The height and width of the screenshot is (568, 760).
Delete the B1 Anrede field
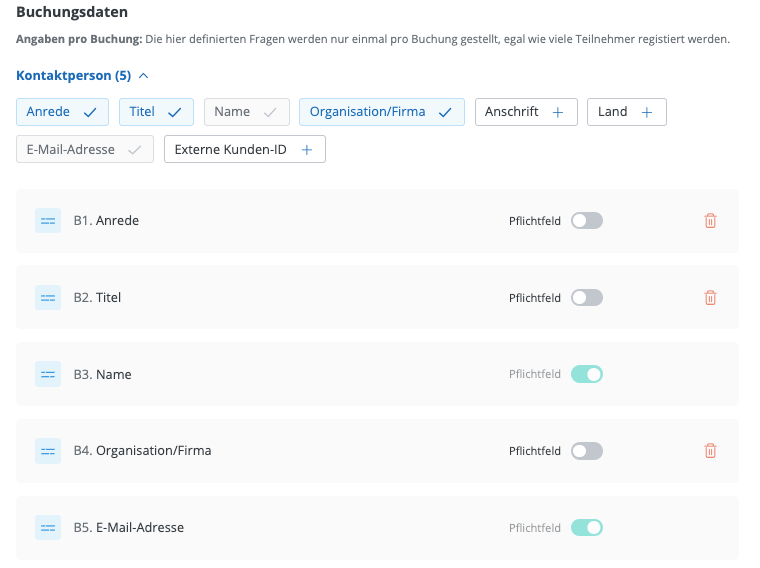coord(710,221)
